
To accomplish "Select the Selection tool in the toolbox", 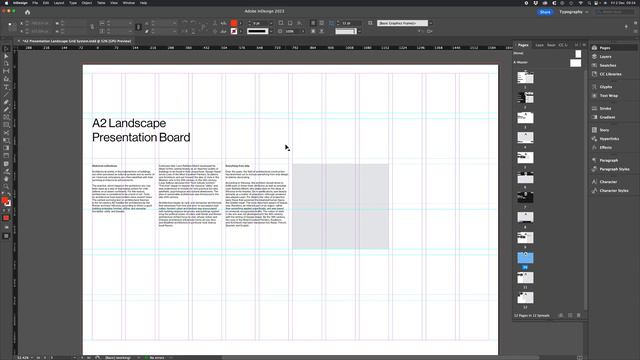I will (x=6, y=49).
